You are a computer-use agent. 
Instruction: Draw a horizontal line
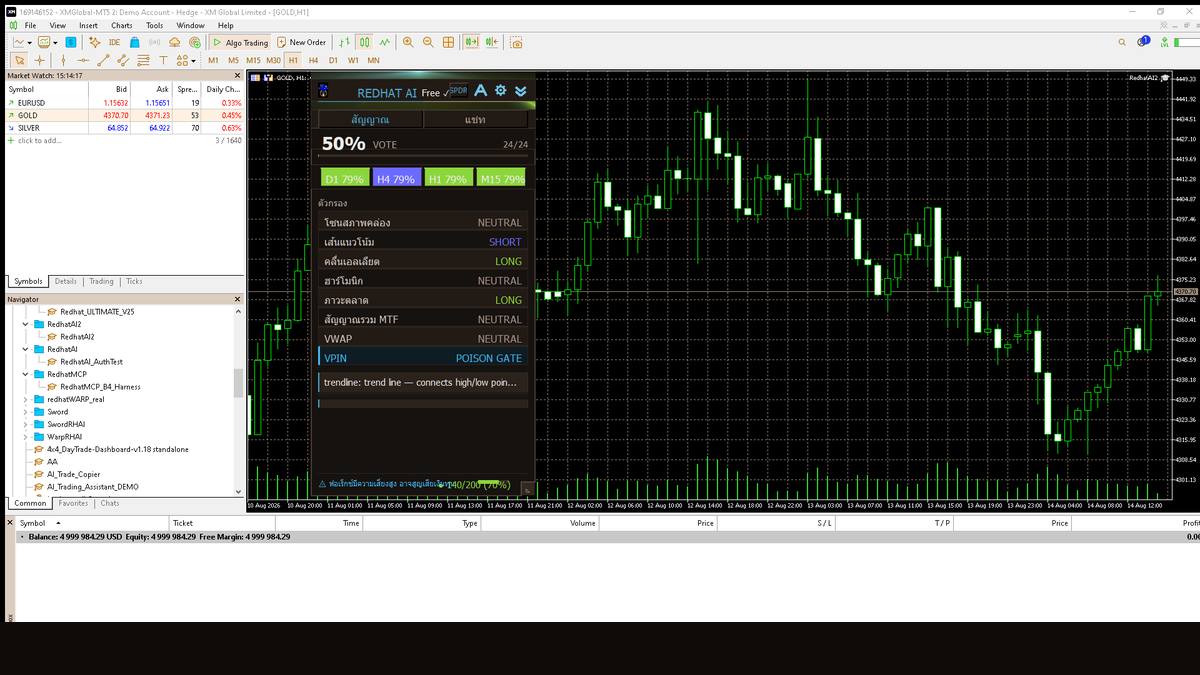point(83,60)
